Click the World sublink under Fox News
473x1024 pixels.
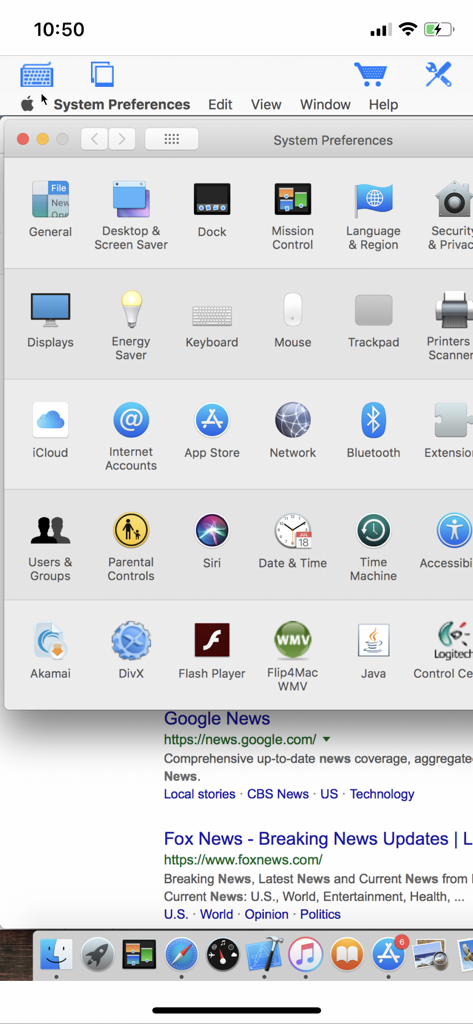point(216,914)
